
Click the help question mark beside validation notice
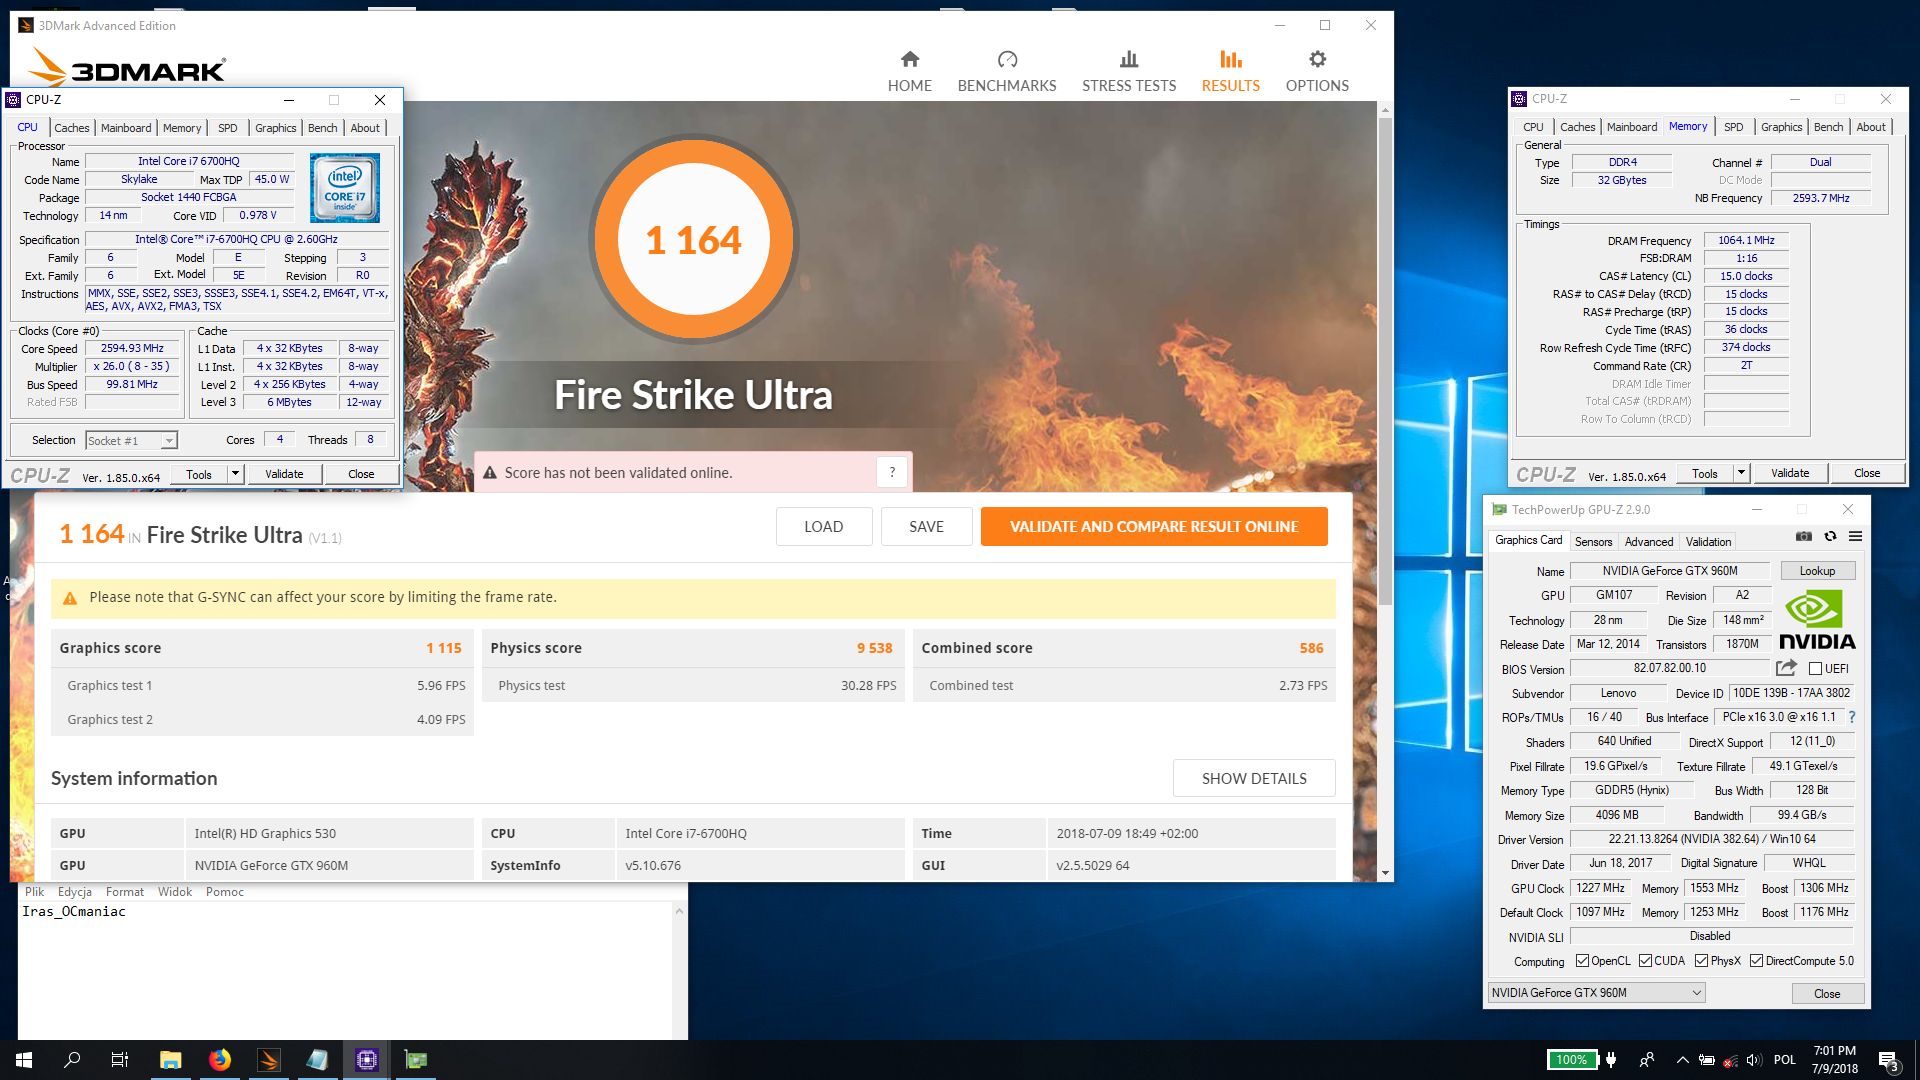click(x=892, y=472)
